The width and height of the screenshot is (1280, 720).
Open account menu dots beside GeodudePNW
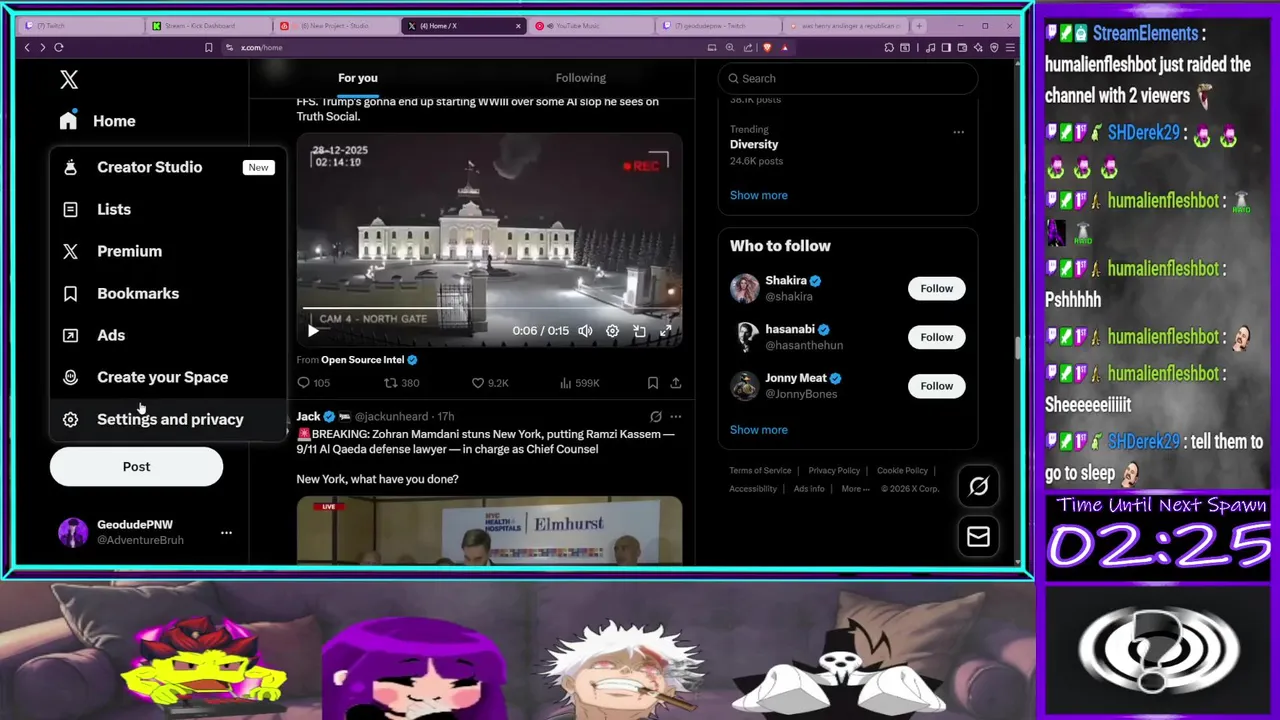coord(226,532)
